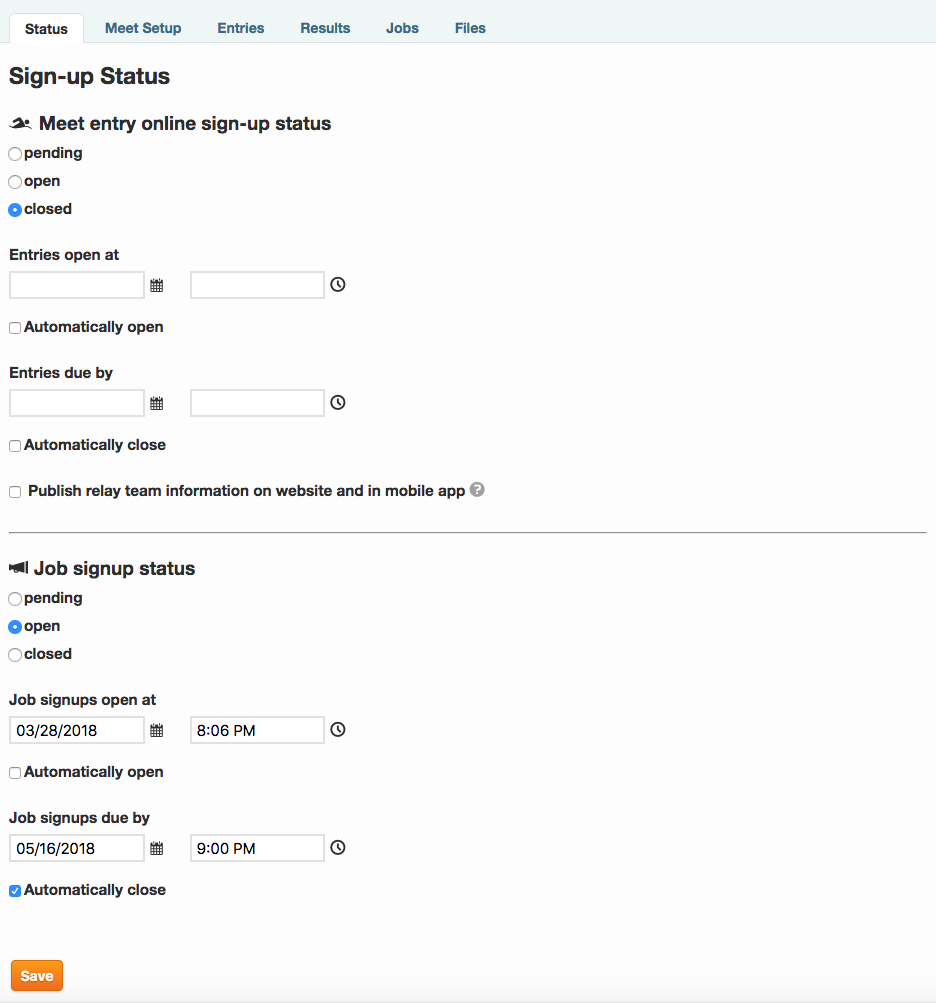Check Automatically open under Entries open at
936x1003 pixels.
pyautogui.click(x=15, y=328)
